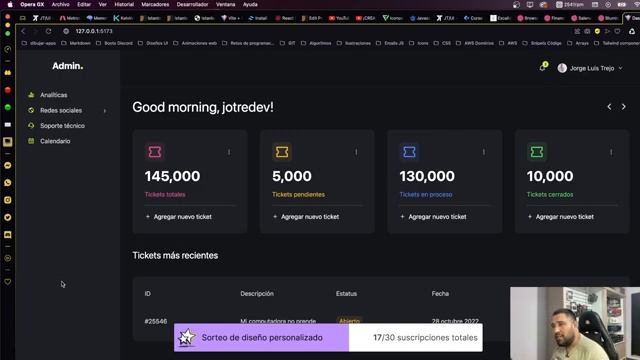Go to previous with the left arrow chevron

click(x=609, y=107)
